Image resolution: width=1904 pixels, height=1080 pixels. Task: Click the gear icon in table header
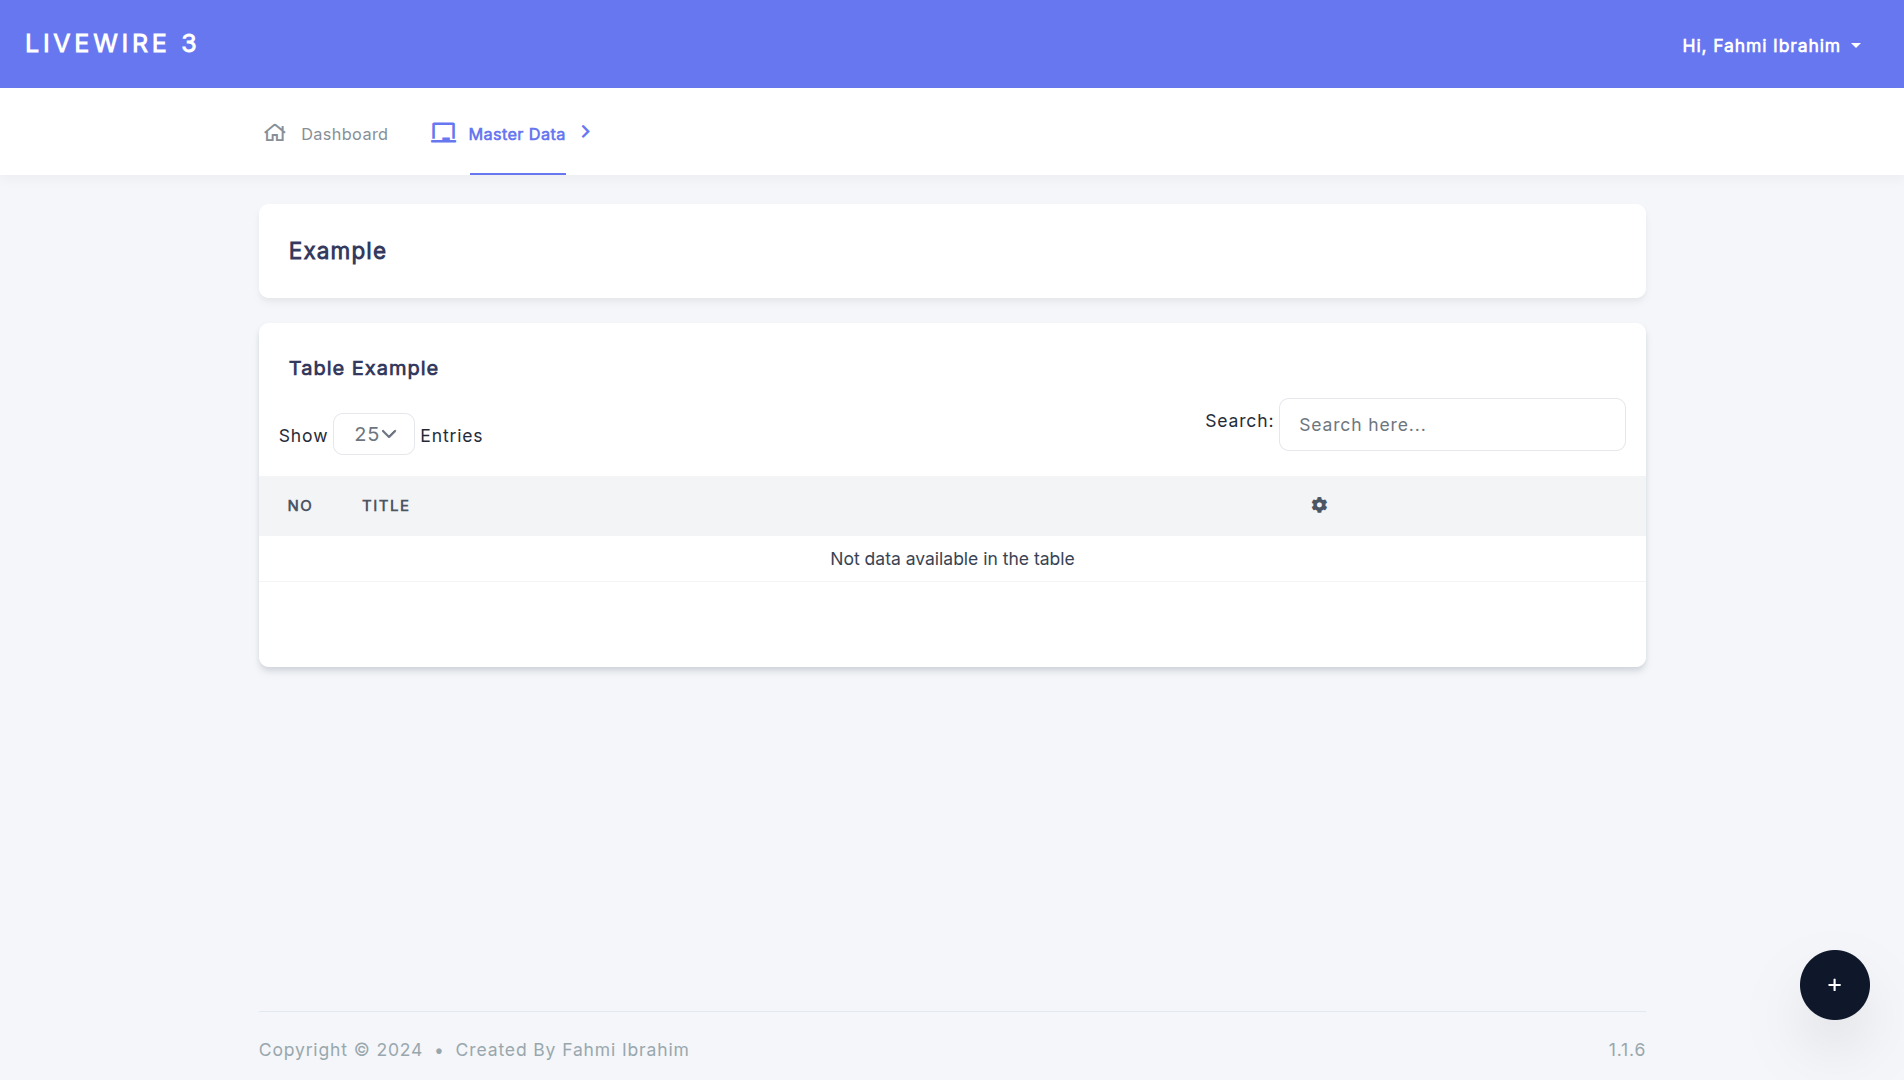[1319, 505]
